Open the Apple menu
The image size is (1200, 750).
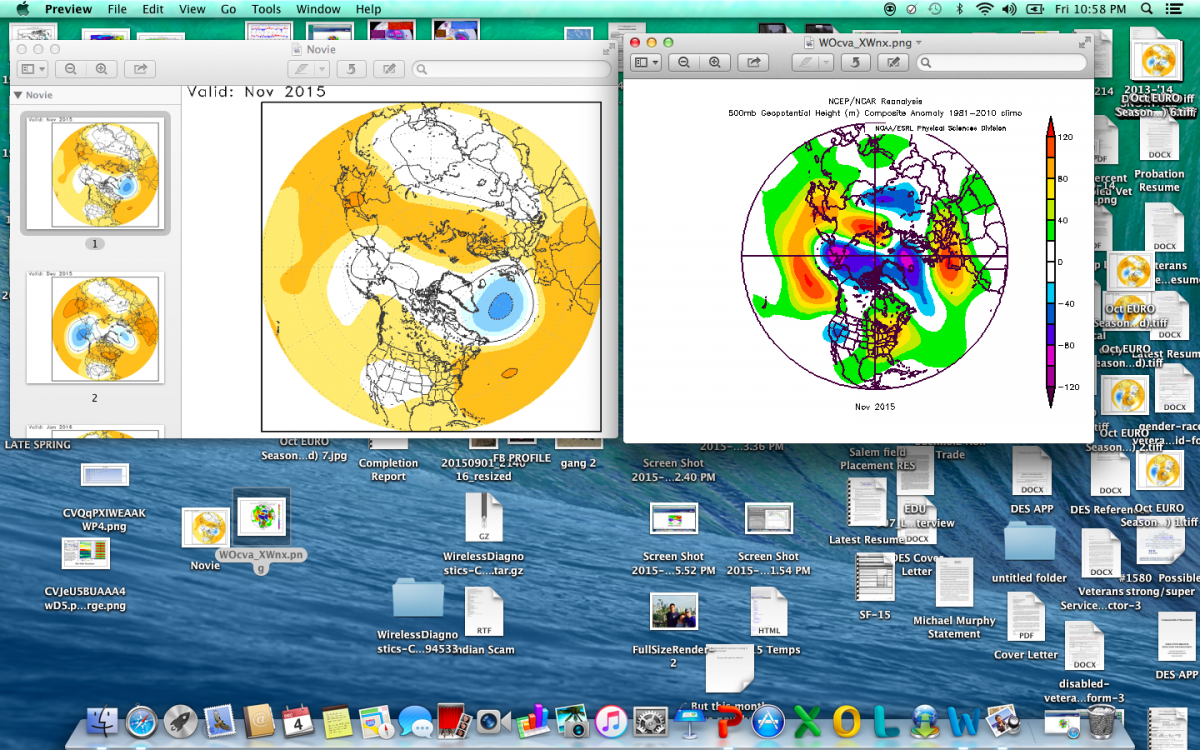(x=22, y=9)
